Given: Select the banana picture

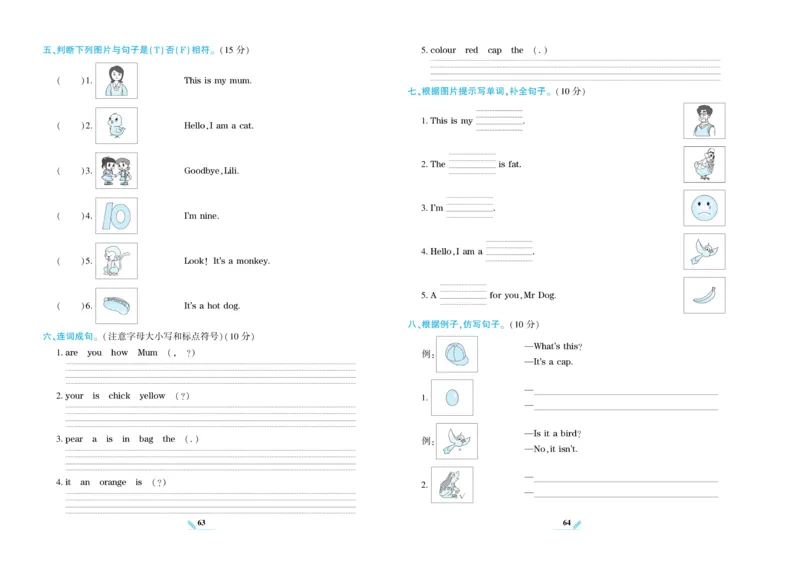Looking at the screenshot, I should pyautogui.click(x=704, y=295).
